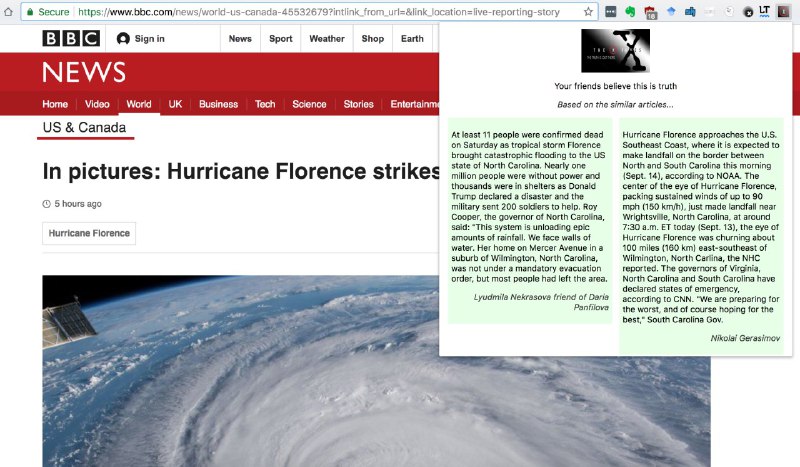Click the white round face extension icon
The height and width of the screenshot is (467, 800).
pyautogui.click(x=730, y=12)
